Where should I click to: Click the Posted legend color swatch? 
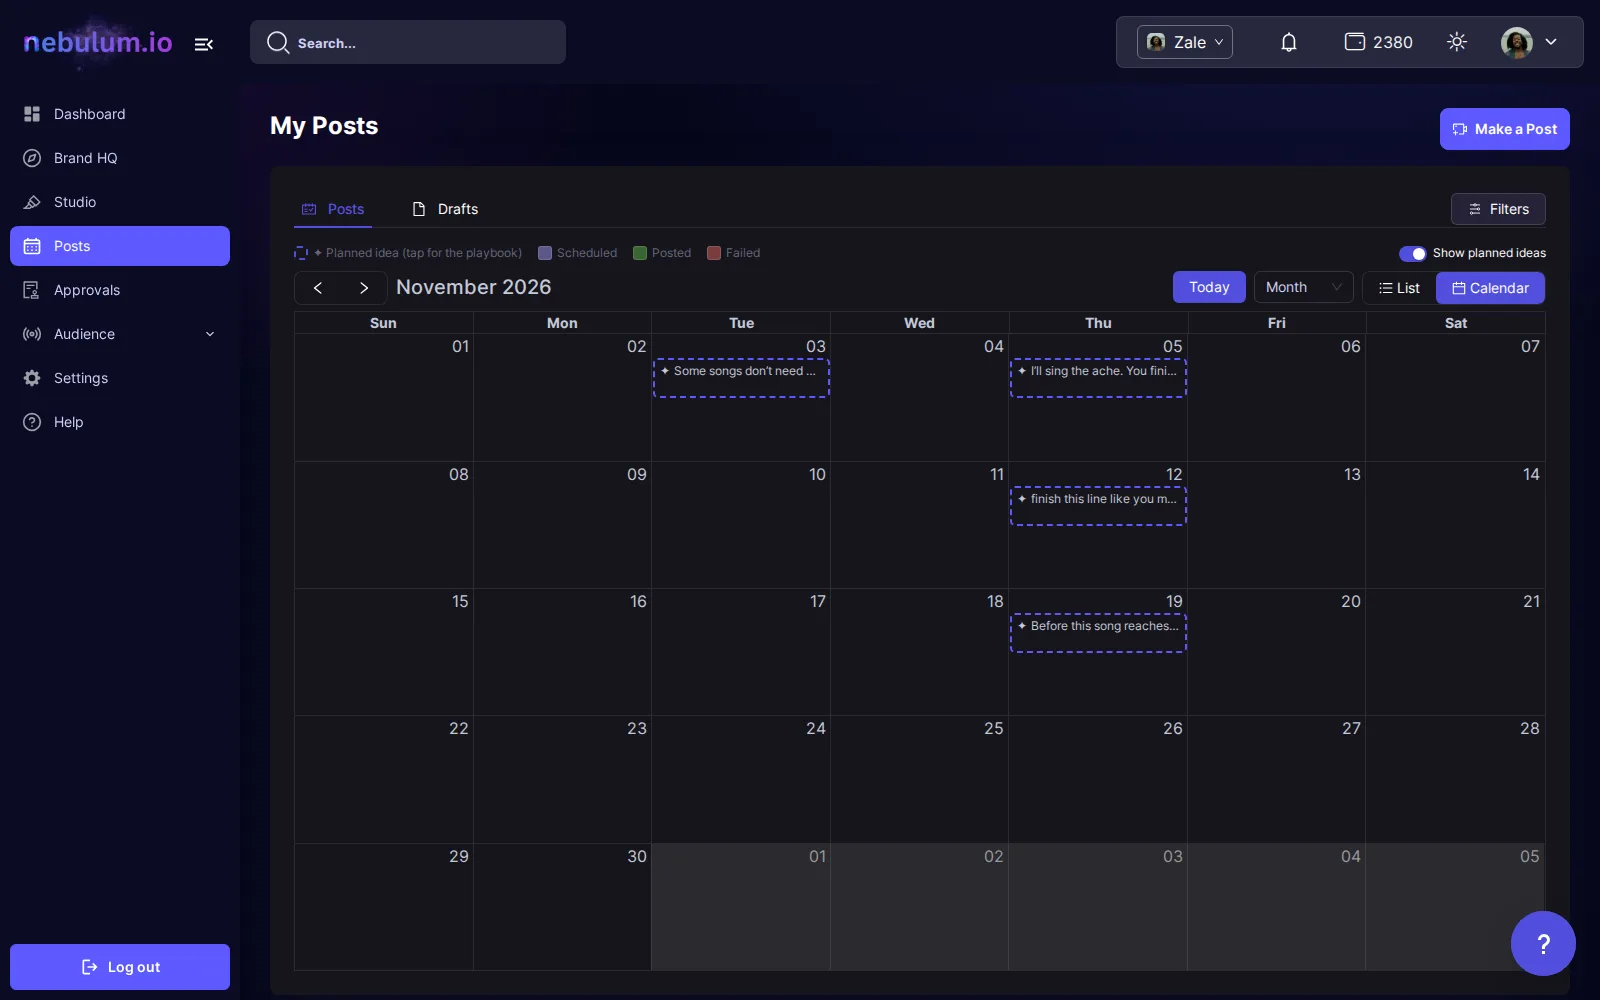point(640,253)
